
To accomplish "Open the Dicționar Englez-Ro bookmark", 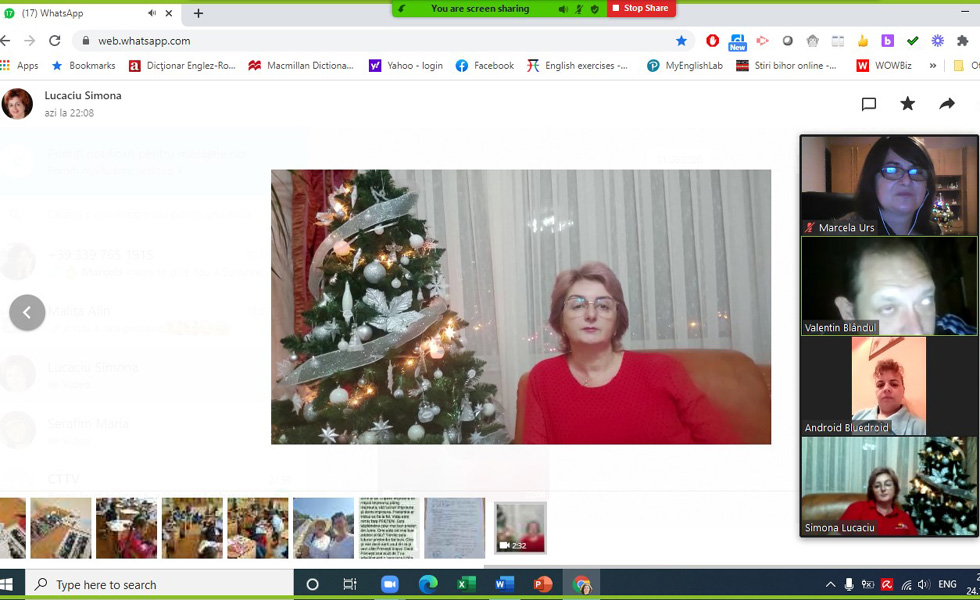I will point(182,66).
